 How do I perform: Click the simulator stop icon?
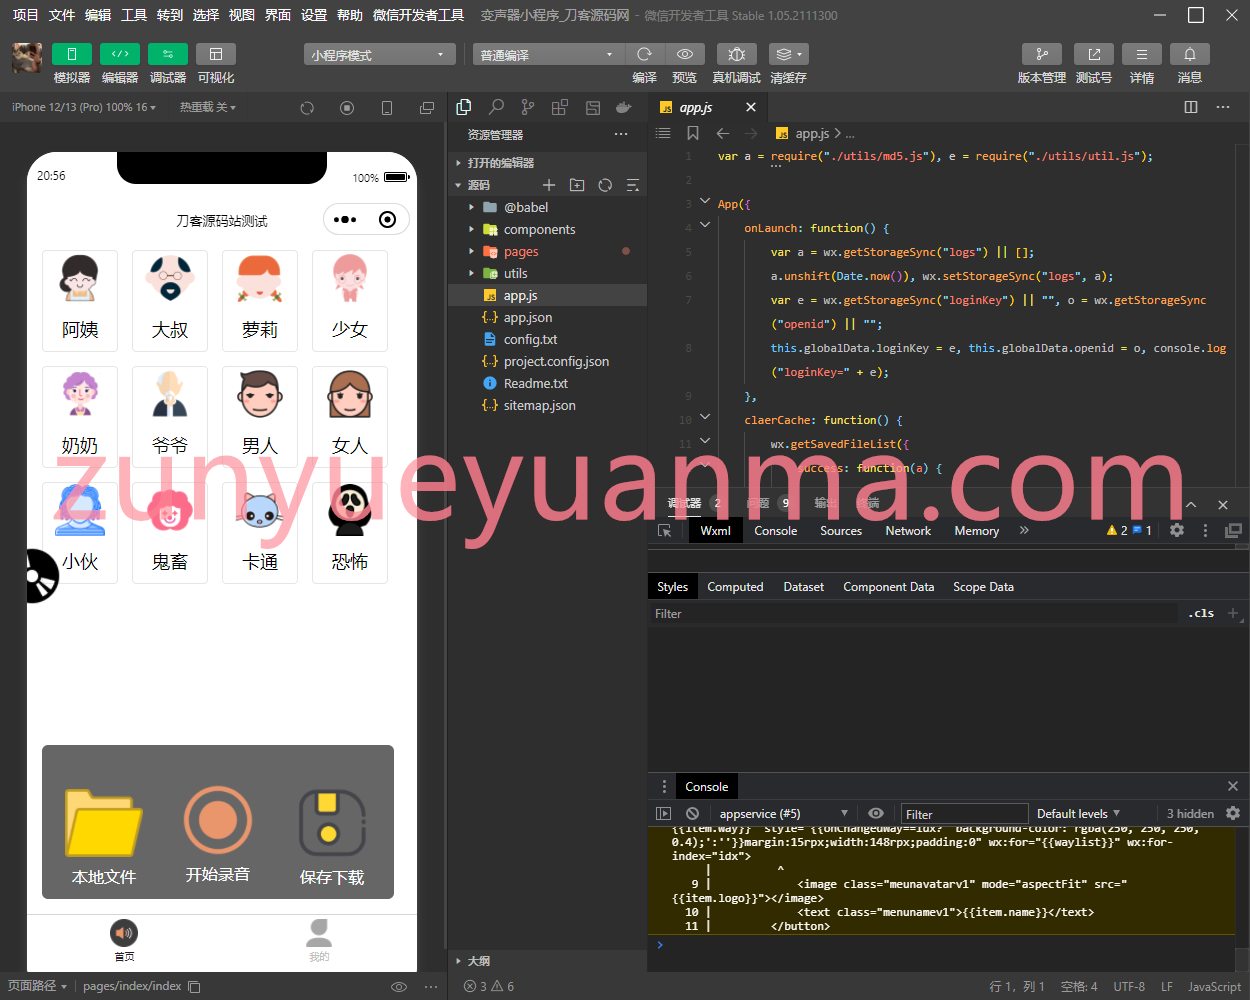[x=347, y=108]
